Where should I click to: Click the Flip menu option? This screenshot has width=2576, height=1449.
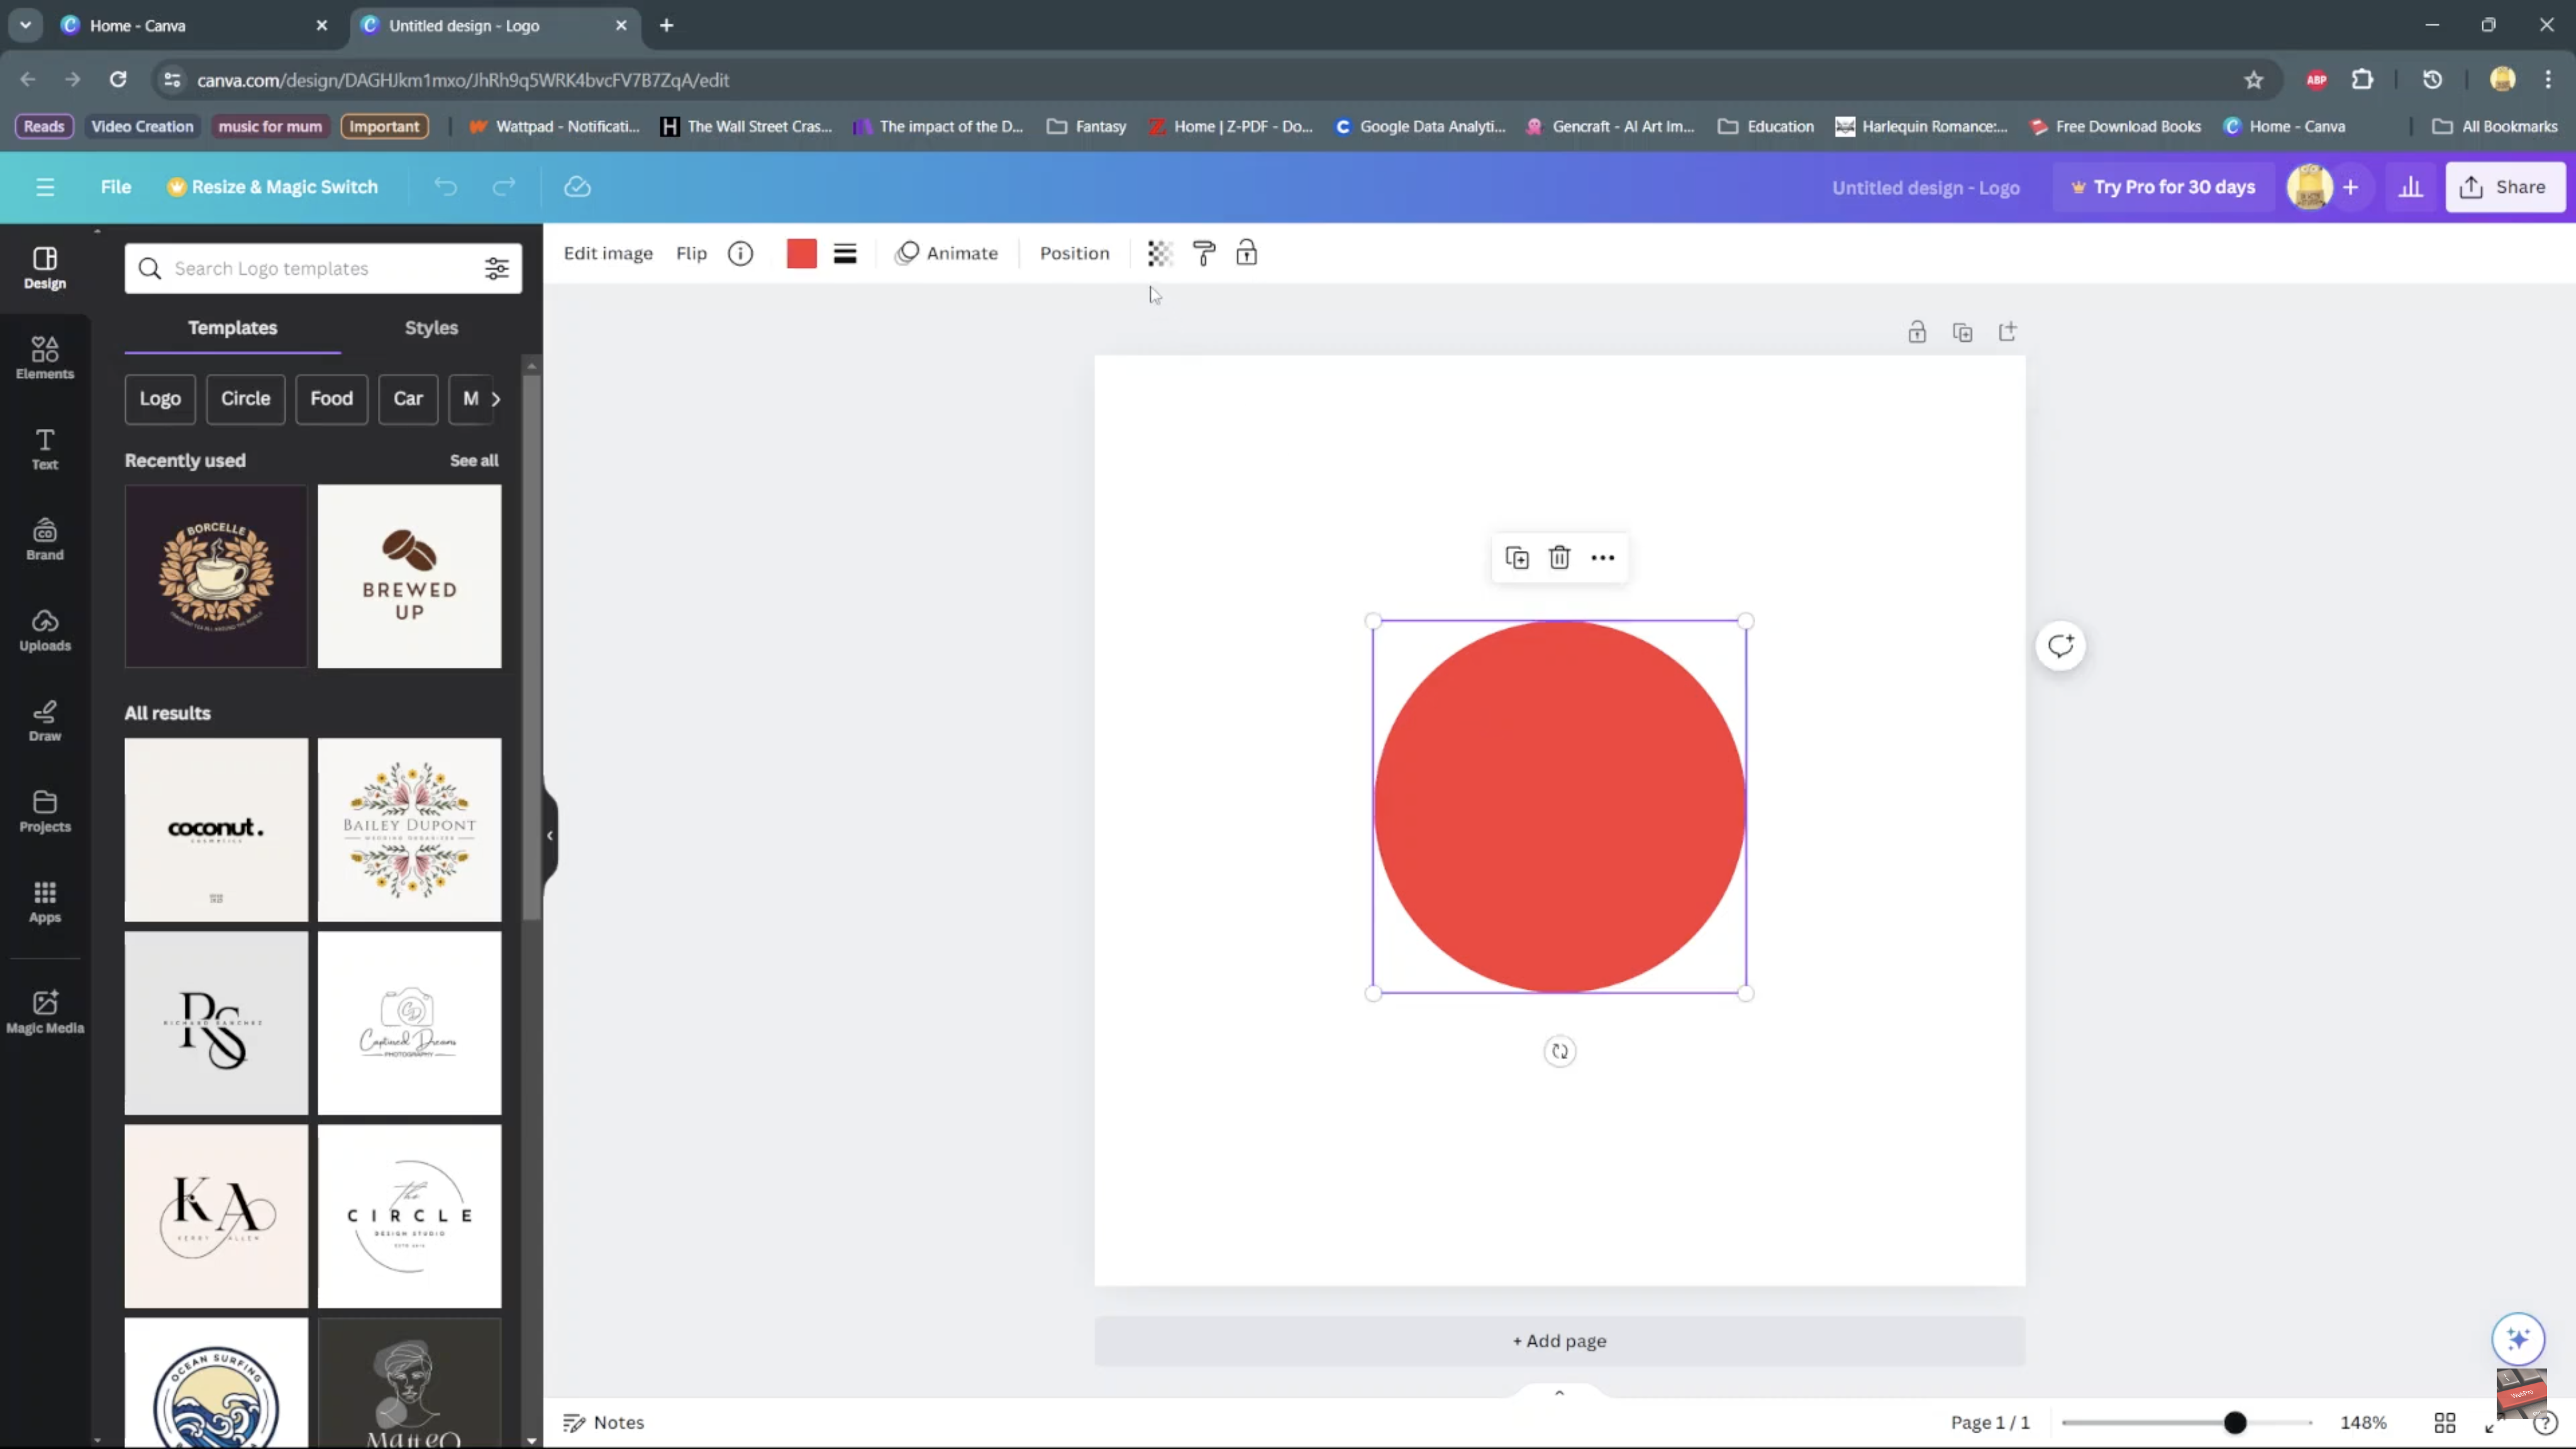pos(691,253)
